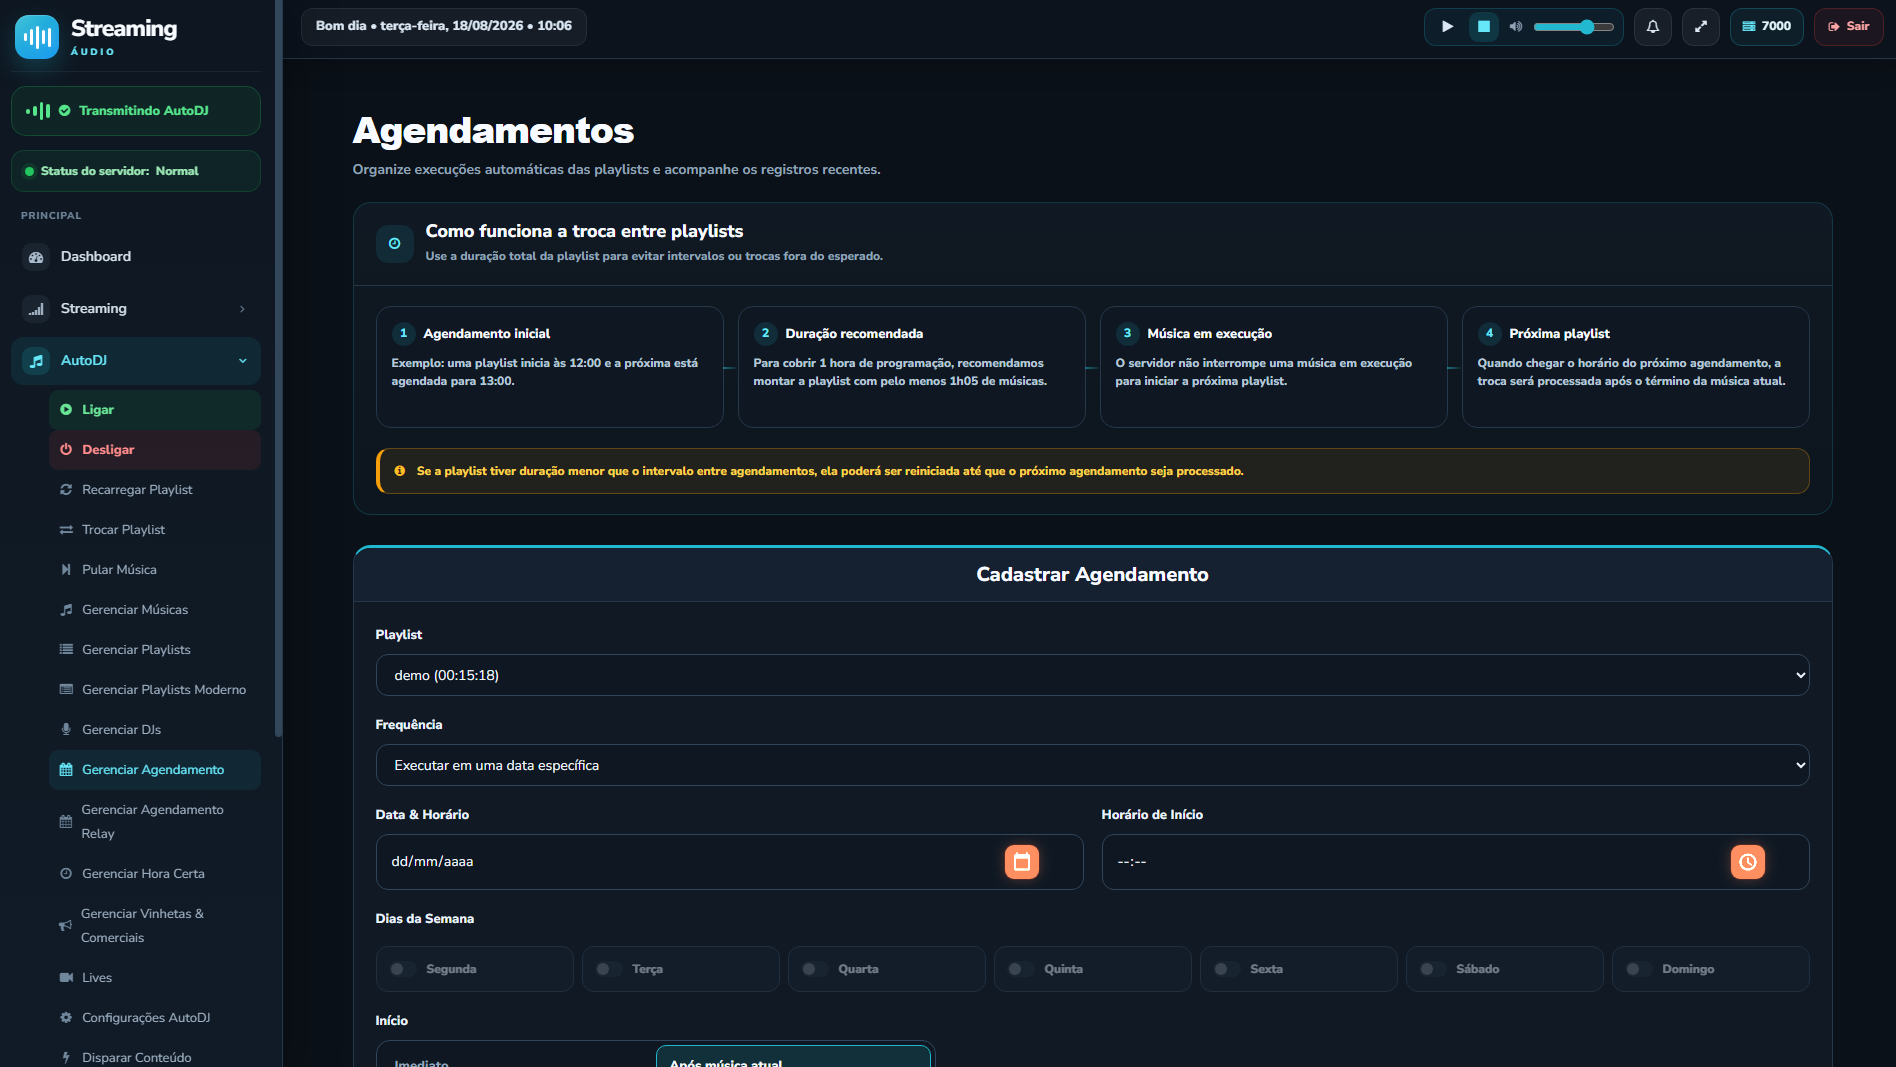
Task: Toggle the Domingo weekday switch
Action: click(1639, 969)
